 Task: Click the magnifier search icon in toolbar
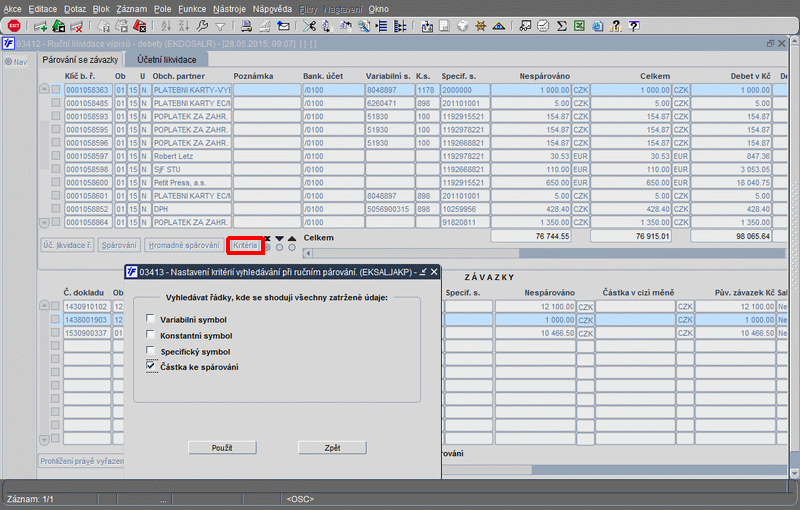(364, 26)
